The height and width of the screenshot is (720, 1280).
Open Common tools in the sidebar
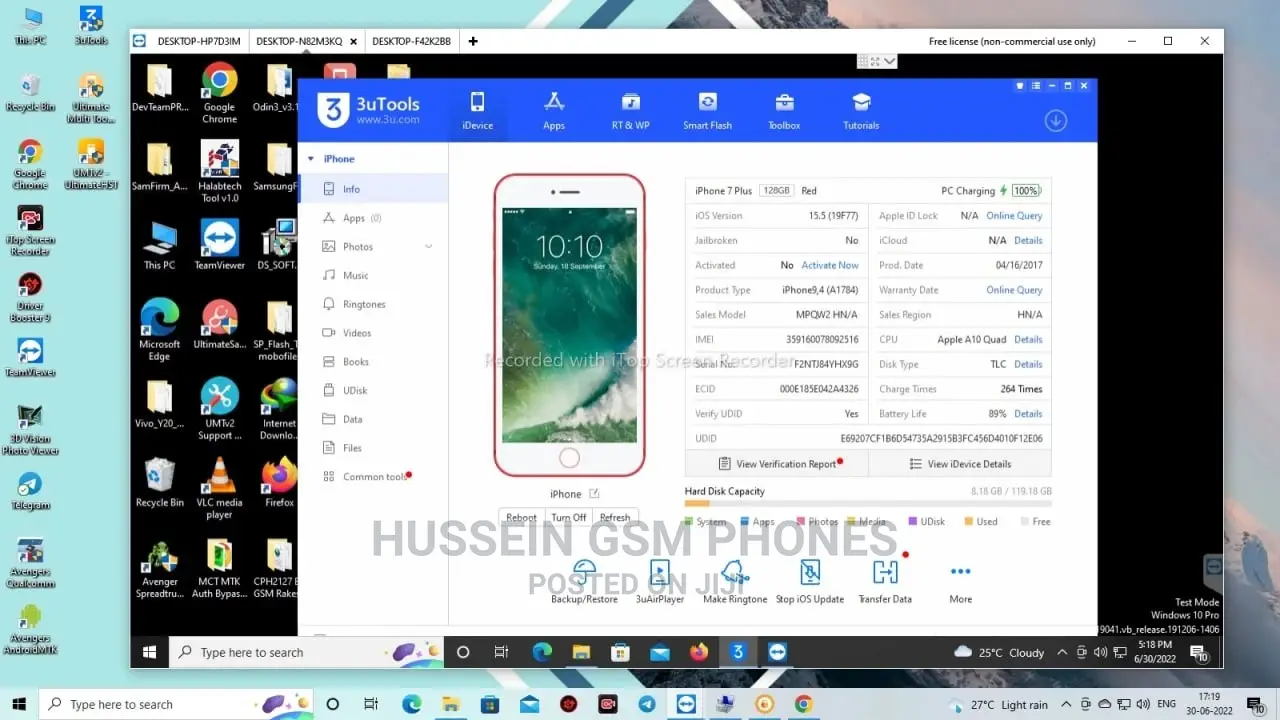pos(373,477)
